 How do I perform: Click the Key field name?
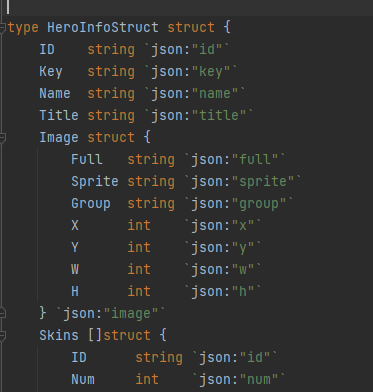51,72
